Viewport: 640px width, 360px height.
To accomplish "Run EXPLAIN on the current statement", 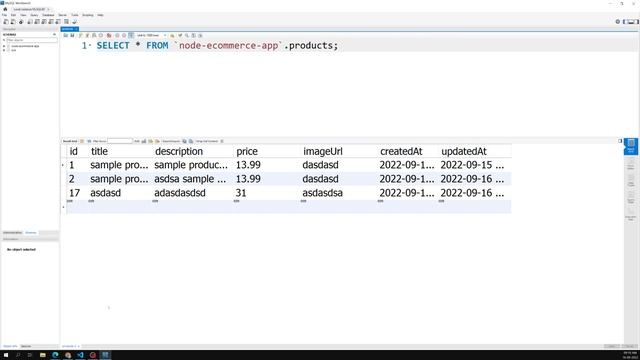I will click(94, 36).
